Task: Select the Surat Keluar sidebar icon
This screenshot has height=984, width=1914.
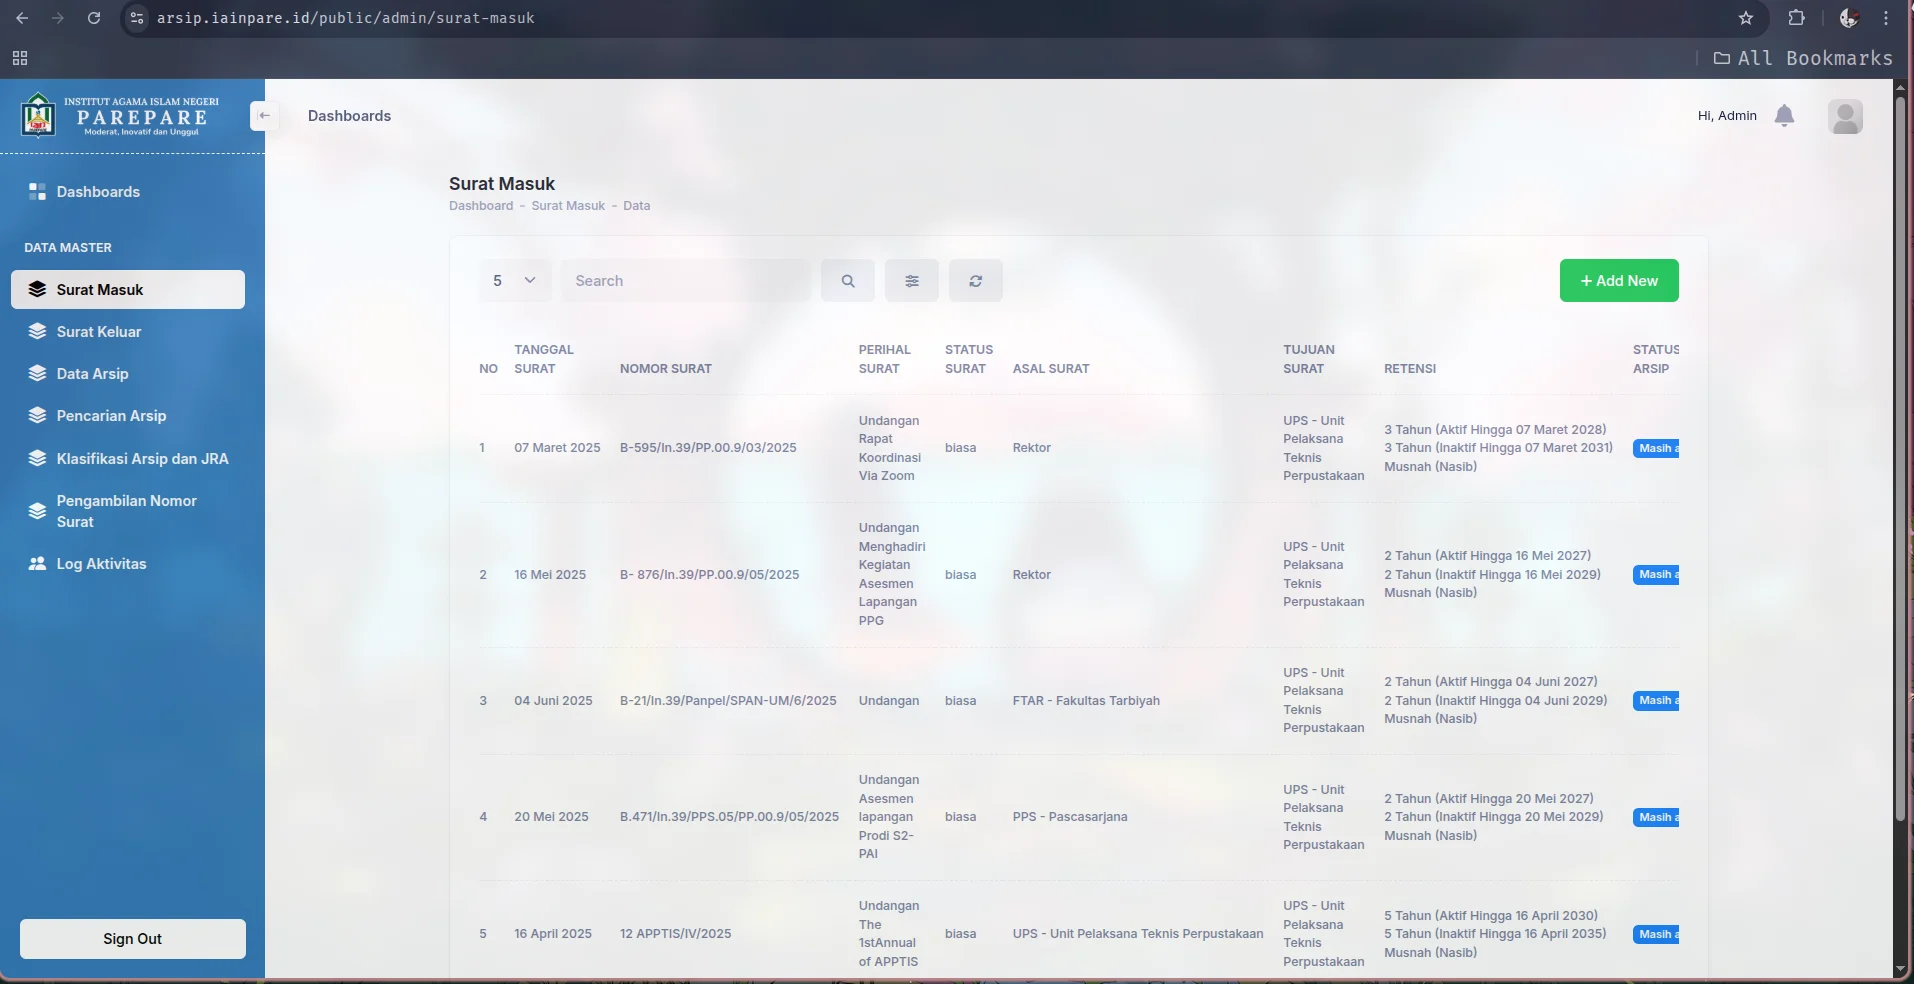Action: click(x=36, y=331)
